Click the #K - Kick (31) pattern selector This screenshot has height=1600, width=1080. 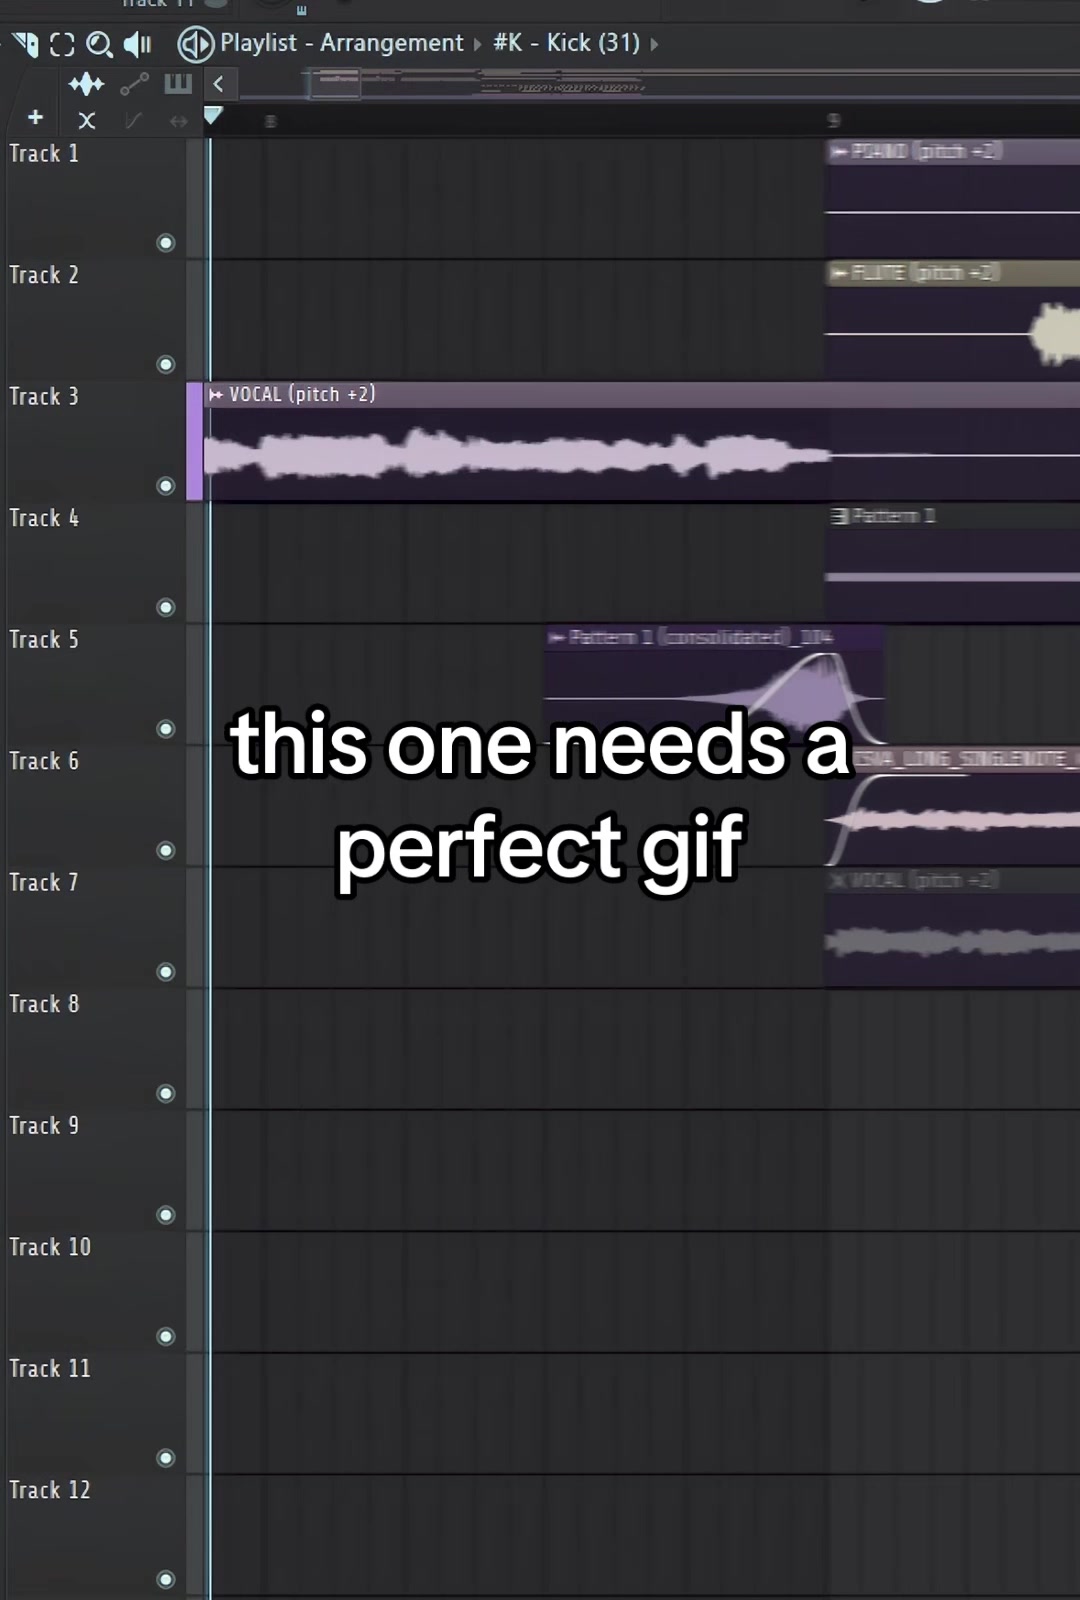point(566,43)
